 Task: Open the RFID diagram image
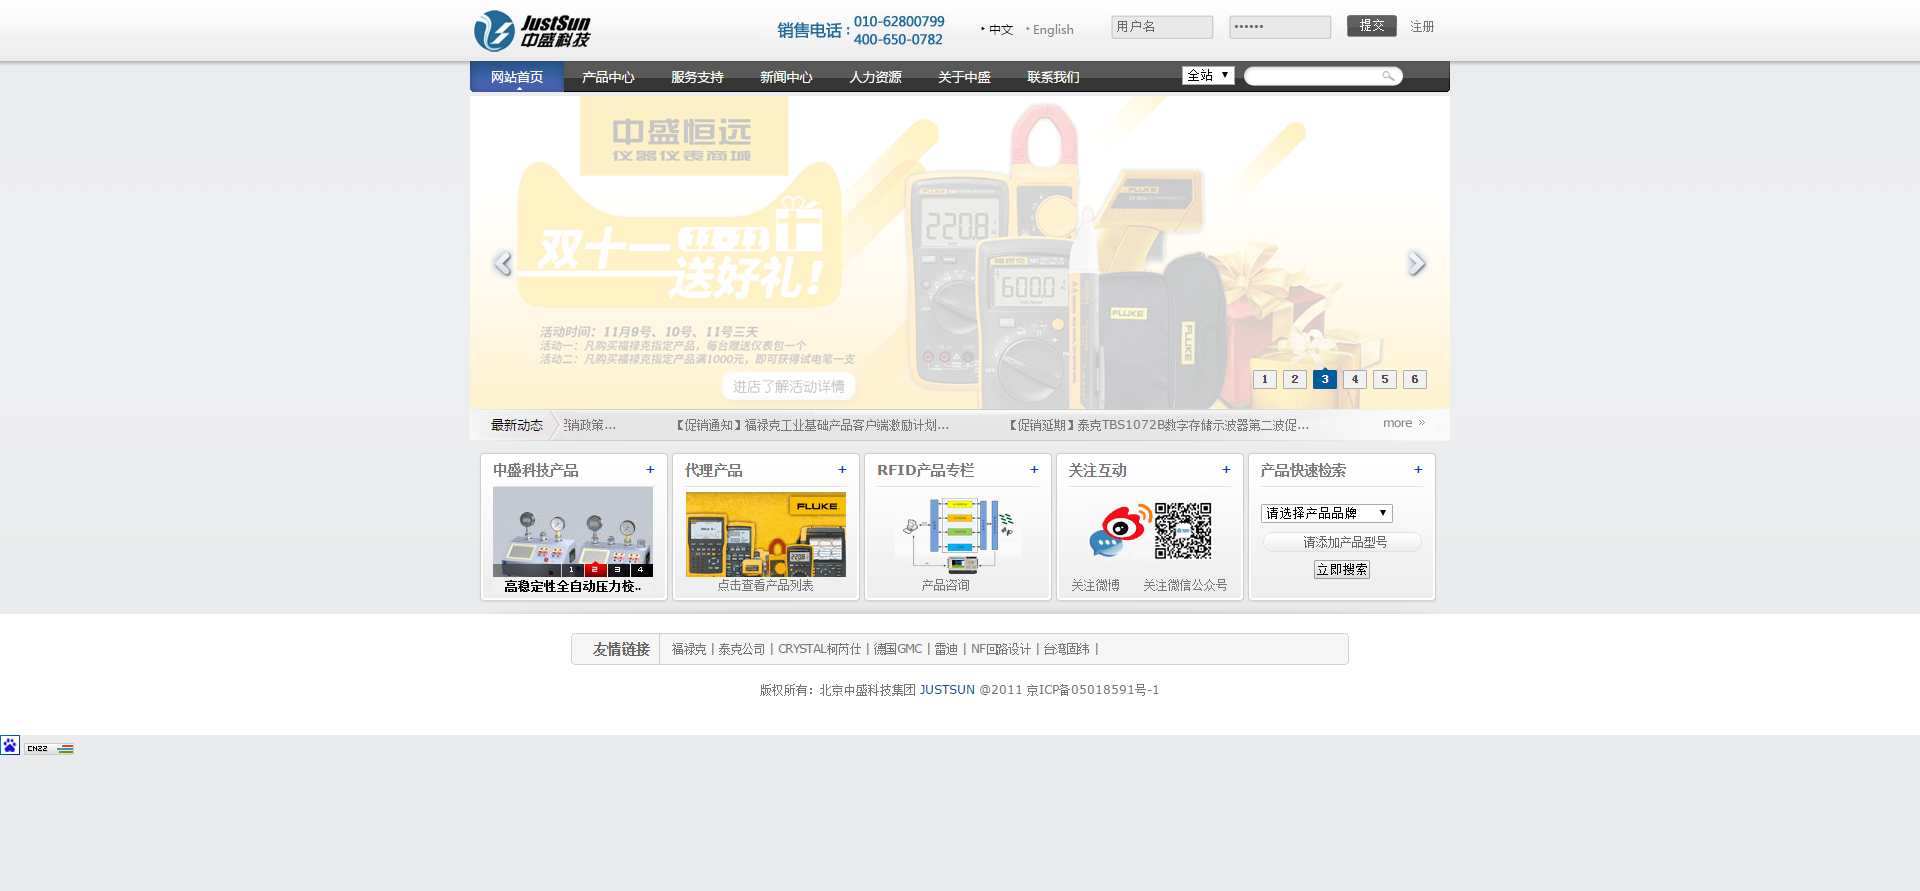[958, 534]
